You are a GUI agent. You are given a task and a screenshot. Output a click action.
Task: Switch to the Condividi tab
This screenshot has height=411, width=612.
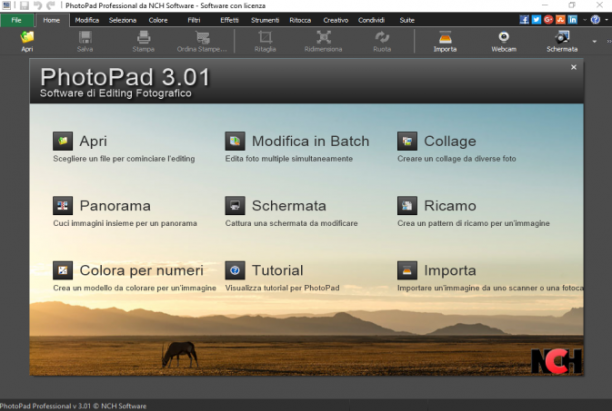point(371,20)
